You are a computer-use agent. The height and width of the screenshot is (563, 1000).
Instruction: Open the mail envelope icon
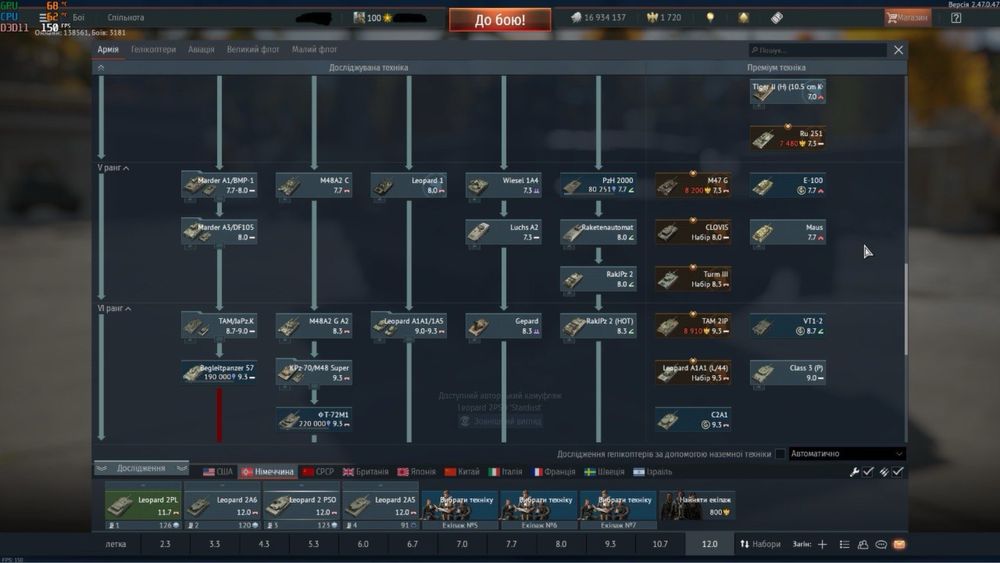[x=899, y=544]
